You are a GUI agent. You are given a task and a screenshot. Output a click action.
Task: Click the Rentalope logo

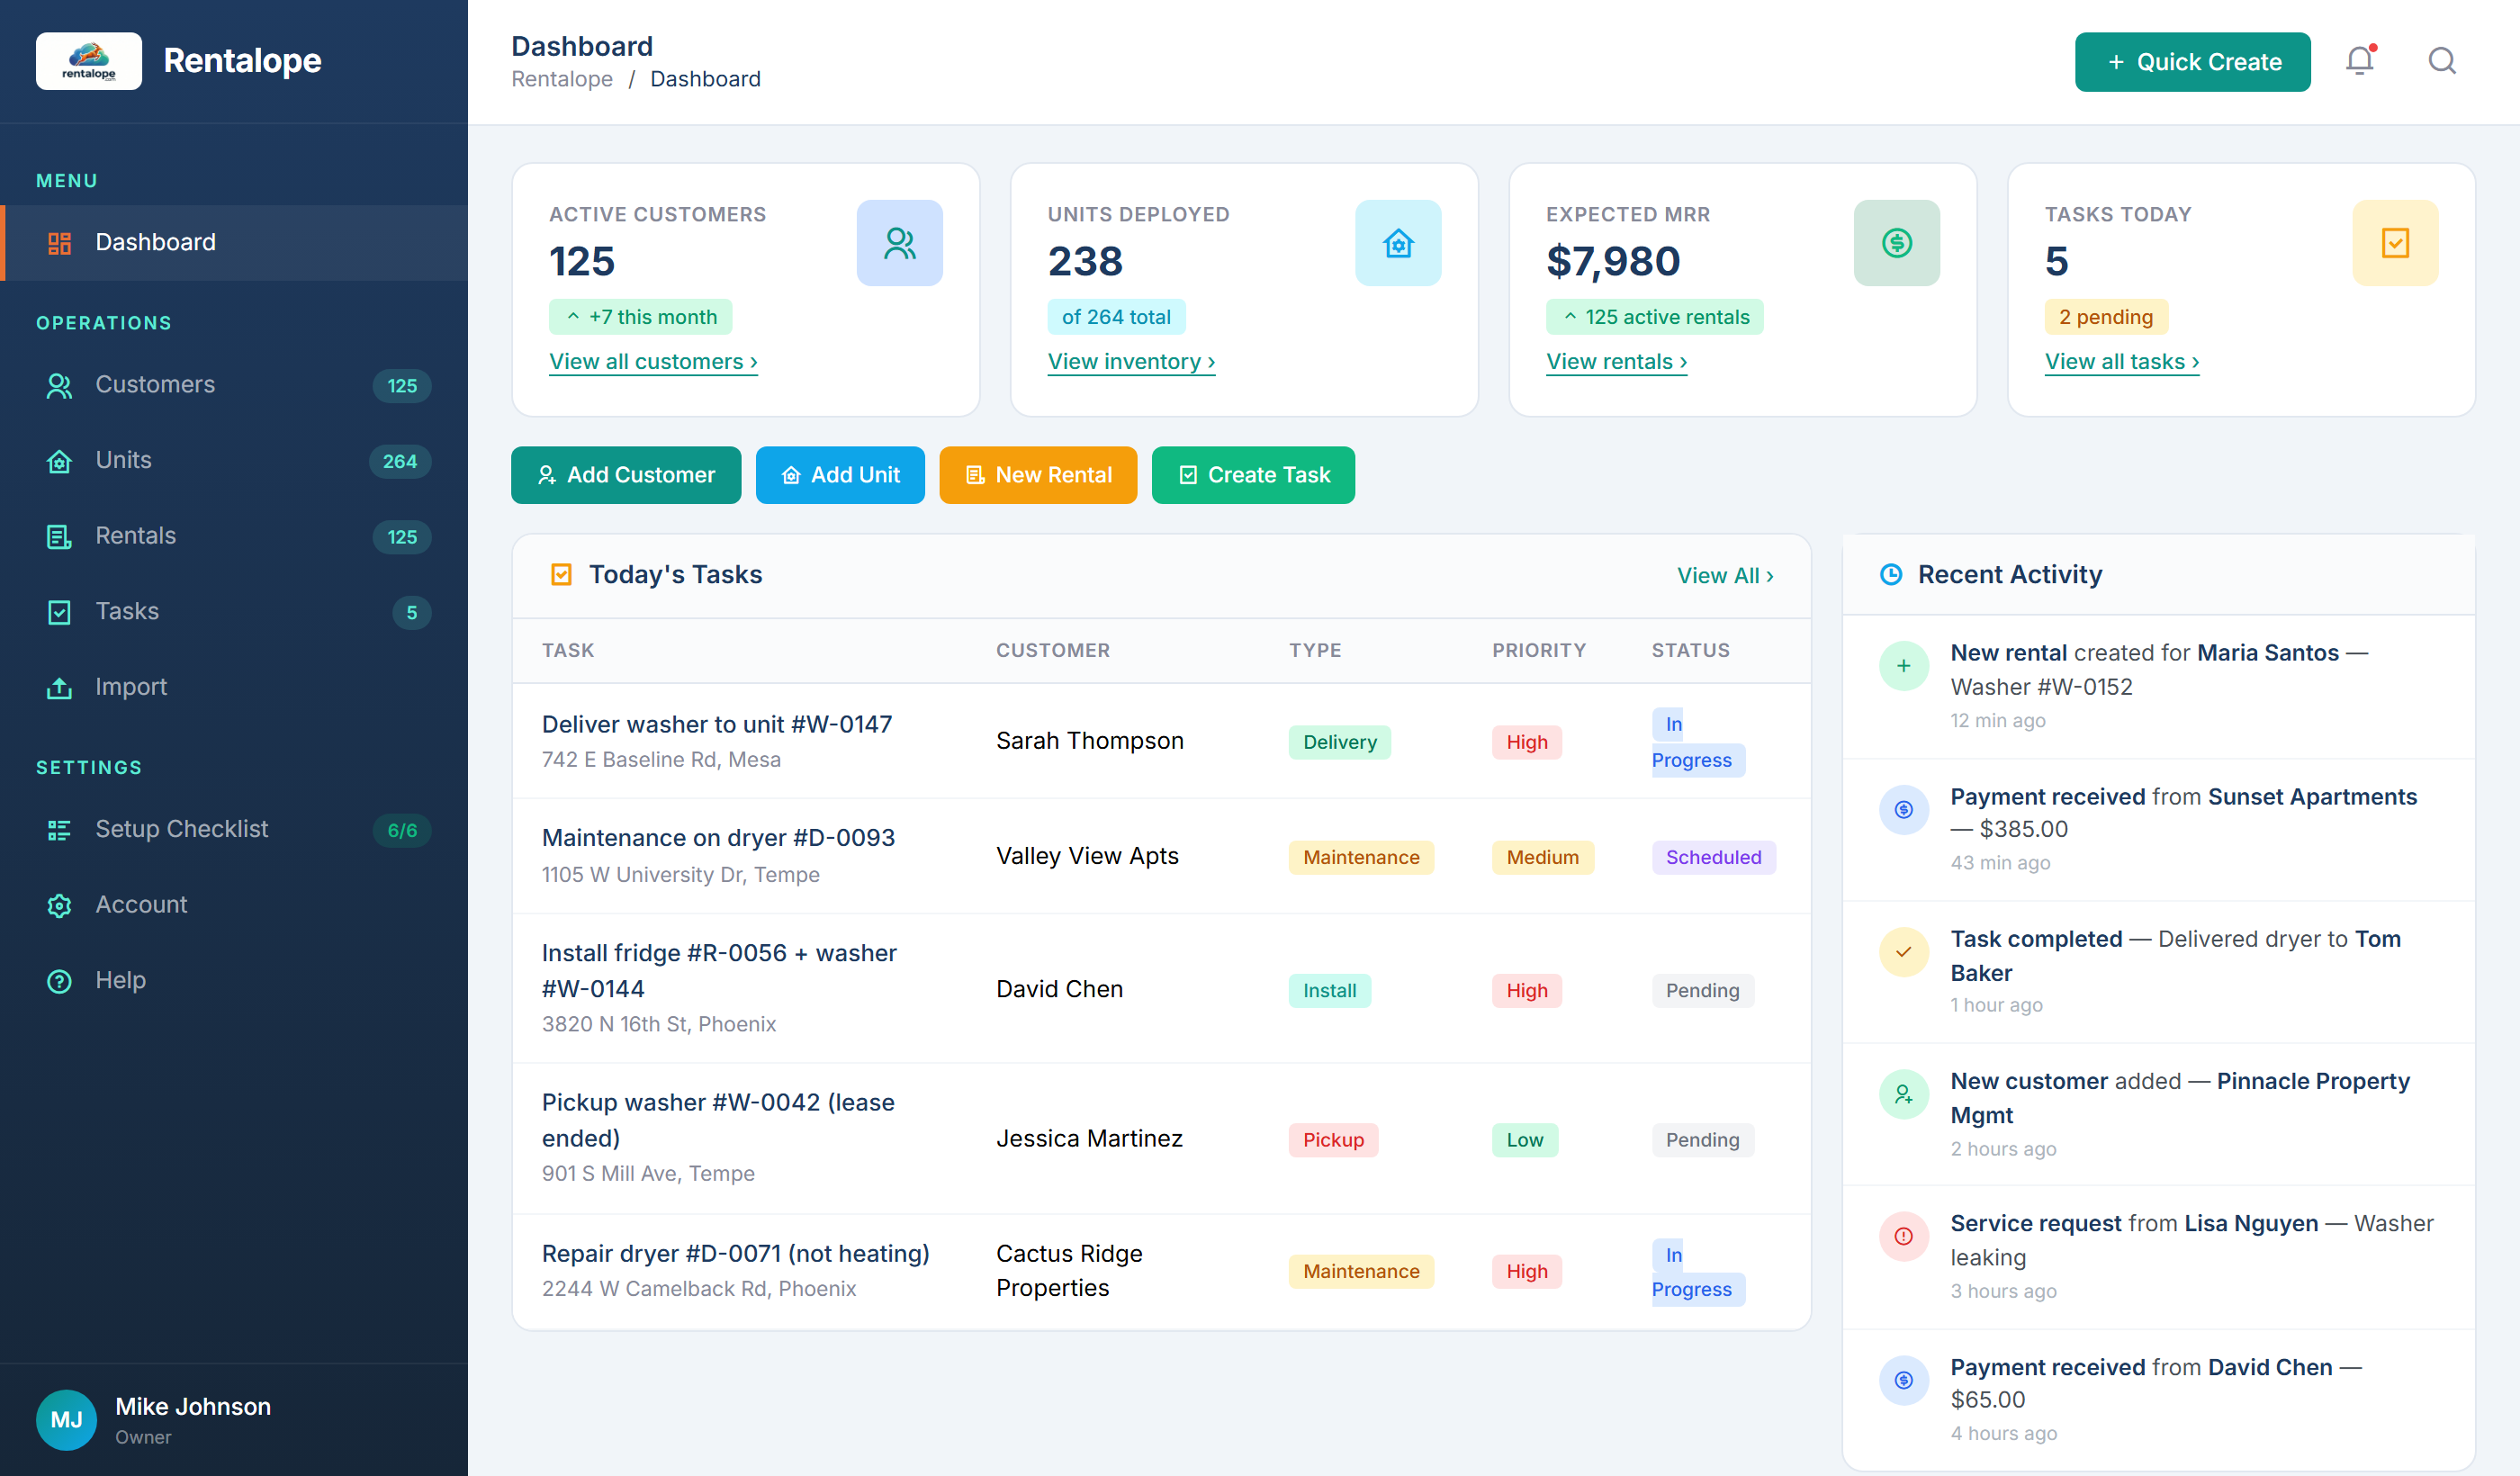point(88,61)
